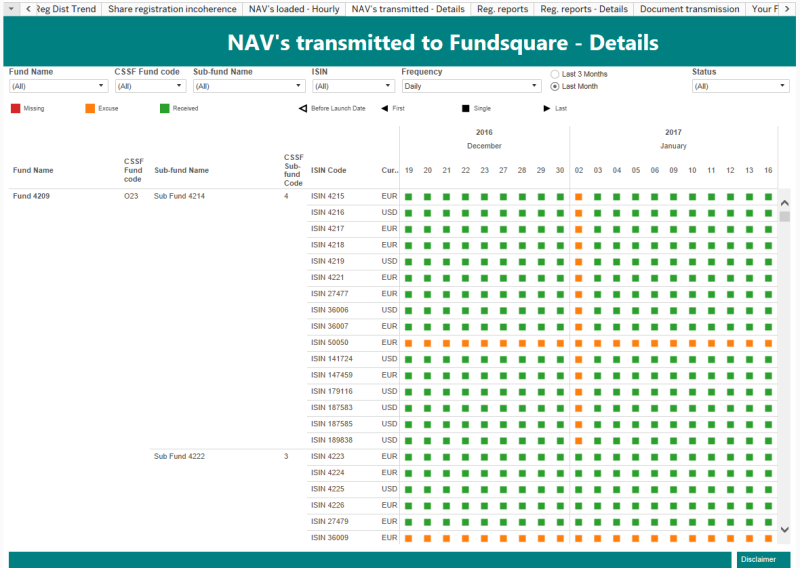Open NAV's loaded - Hourly tab

click(294, 9)
